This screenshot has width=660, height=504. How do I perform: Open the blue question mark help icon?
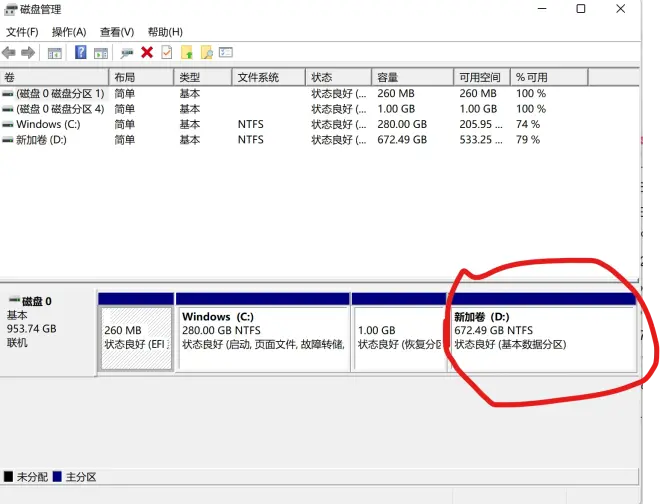click(x=81, y=52)
